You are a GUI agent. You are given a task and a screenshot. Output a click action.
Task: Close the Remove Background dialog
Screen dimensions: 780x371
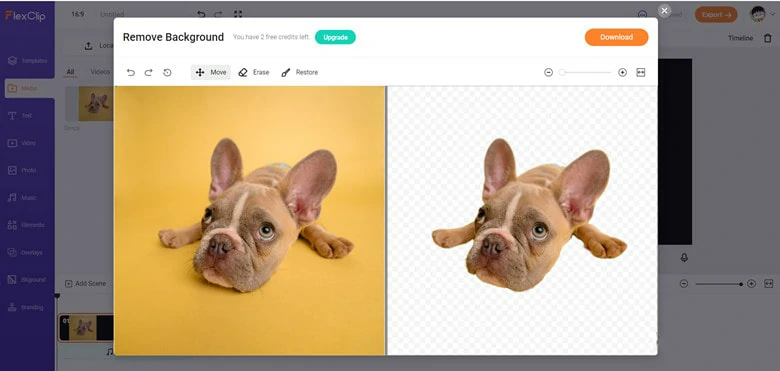664,10
